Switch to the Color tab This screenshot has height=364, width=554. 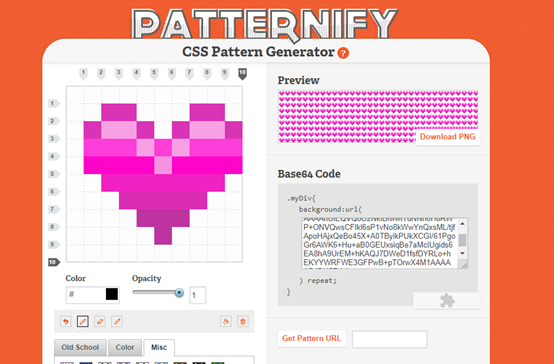coord(125,347)
